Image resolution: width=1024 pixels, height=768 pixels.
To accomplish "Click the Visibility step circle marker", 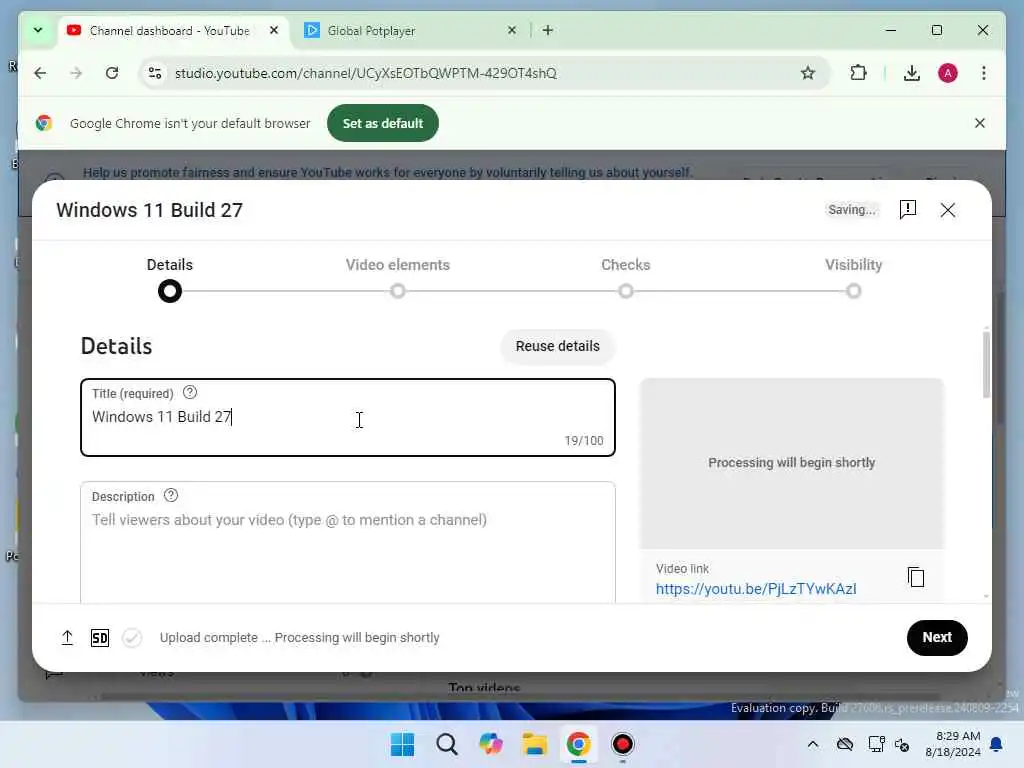I will pyautogui.click(x=854, y=291).
